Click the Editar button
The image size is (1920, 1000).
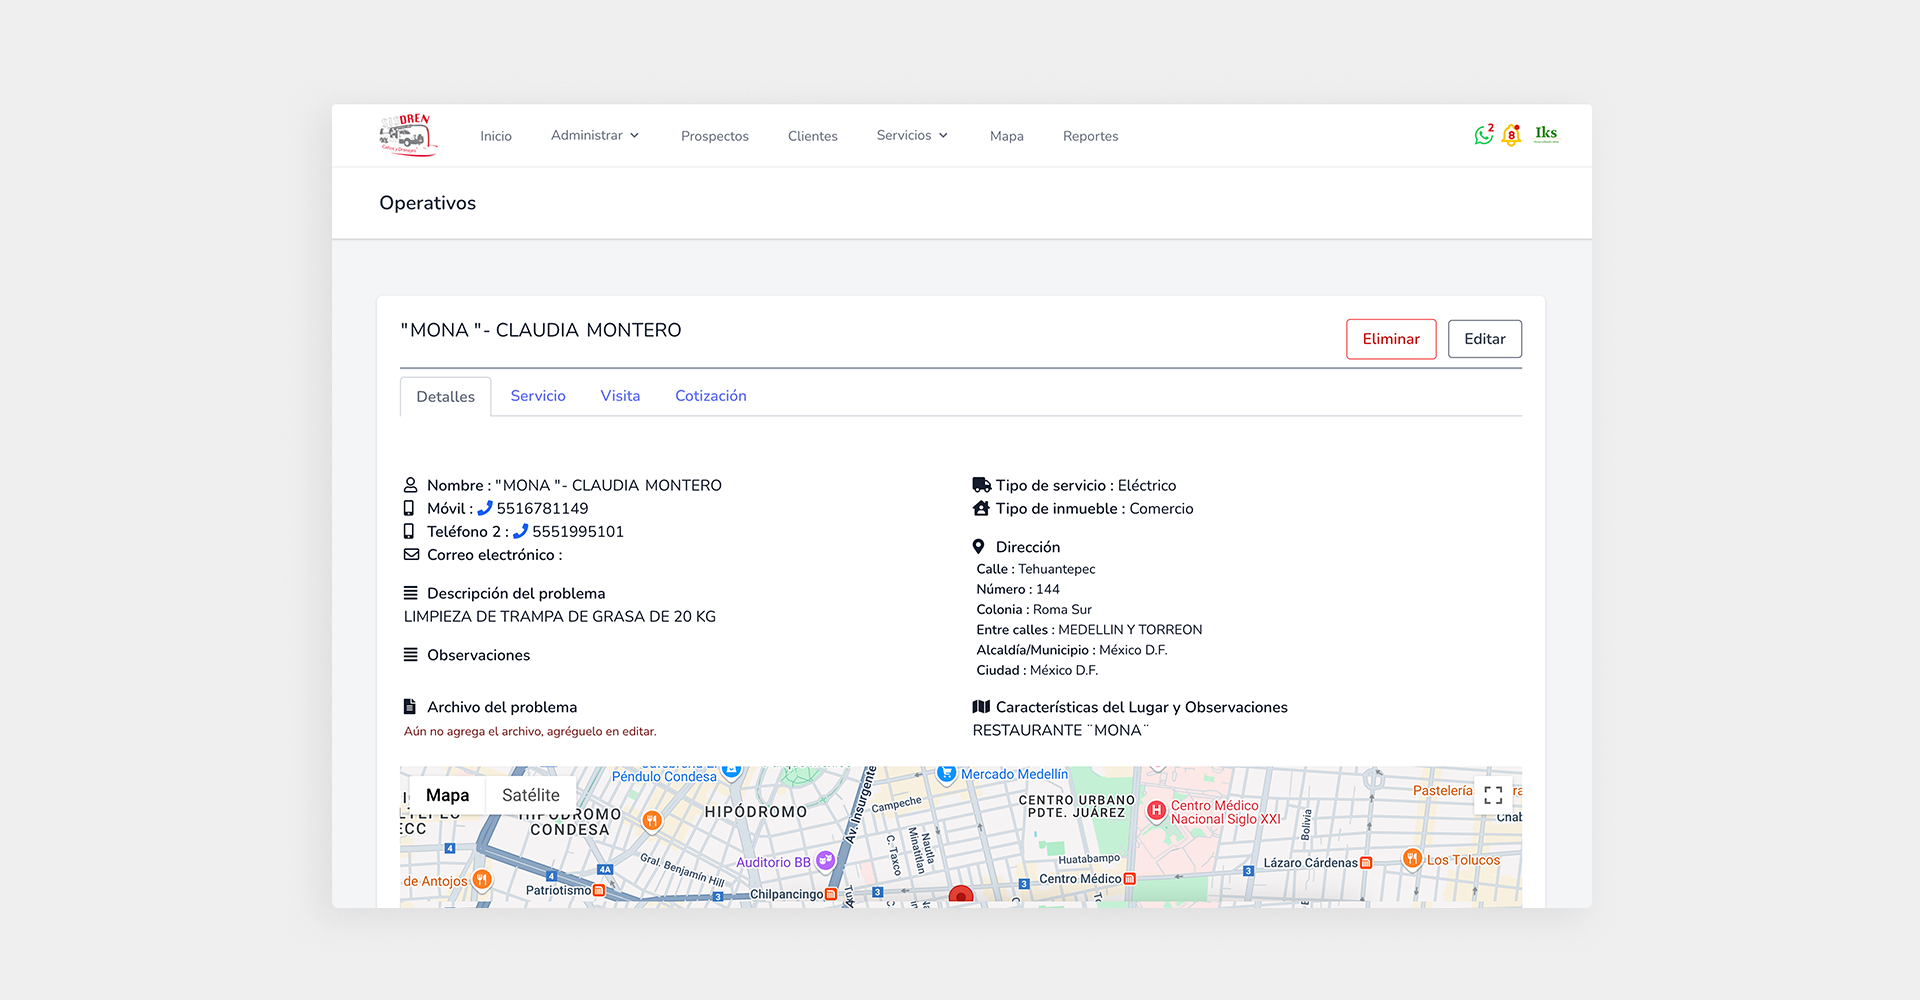[x=1484, y=339]
